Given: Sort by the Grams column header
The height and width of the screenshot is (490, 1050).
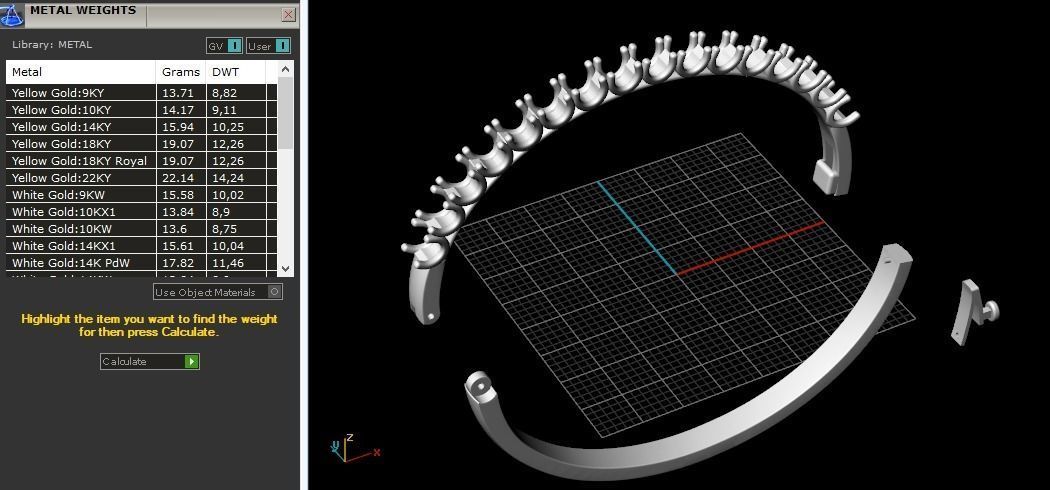Looking at the screenshot, I should 181,72.
